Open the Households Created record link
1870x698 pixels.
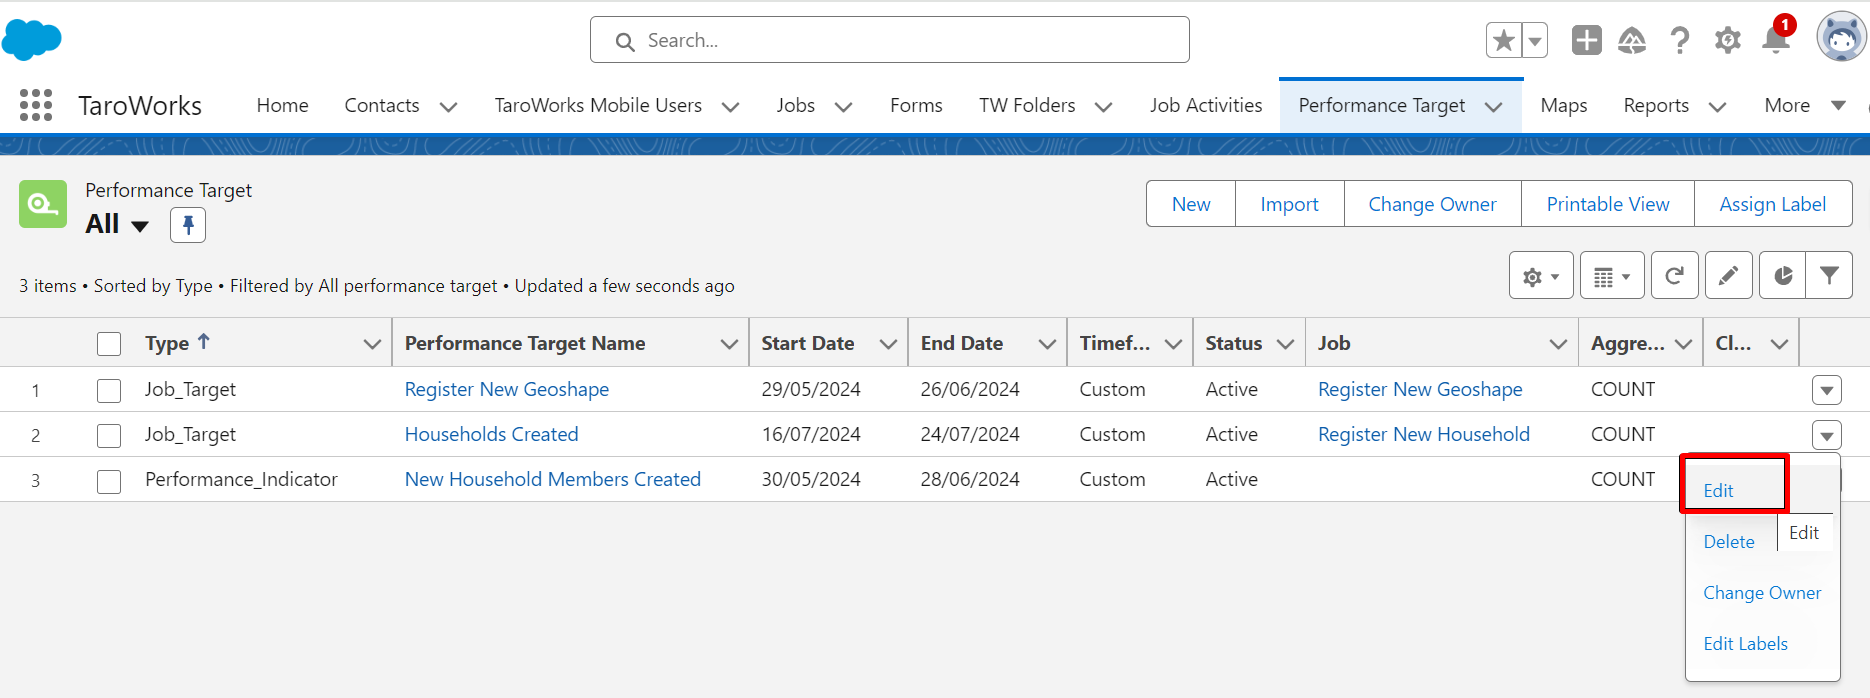pyautogui.click(x=491, y=434)
